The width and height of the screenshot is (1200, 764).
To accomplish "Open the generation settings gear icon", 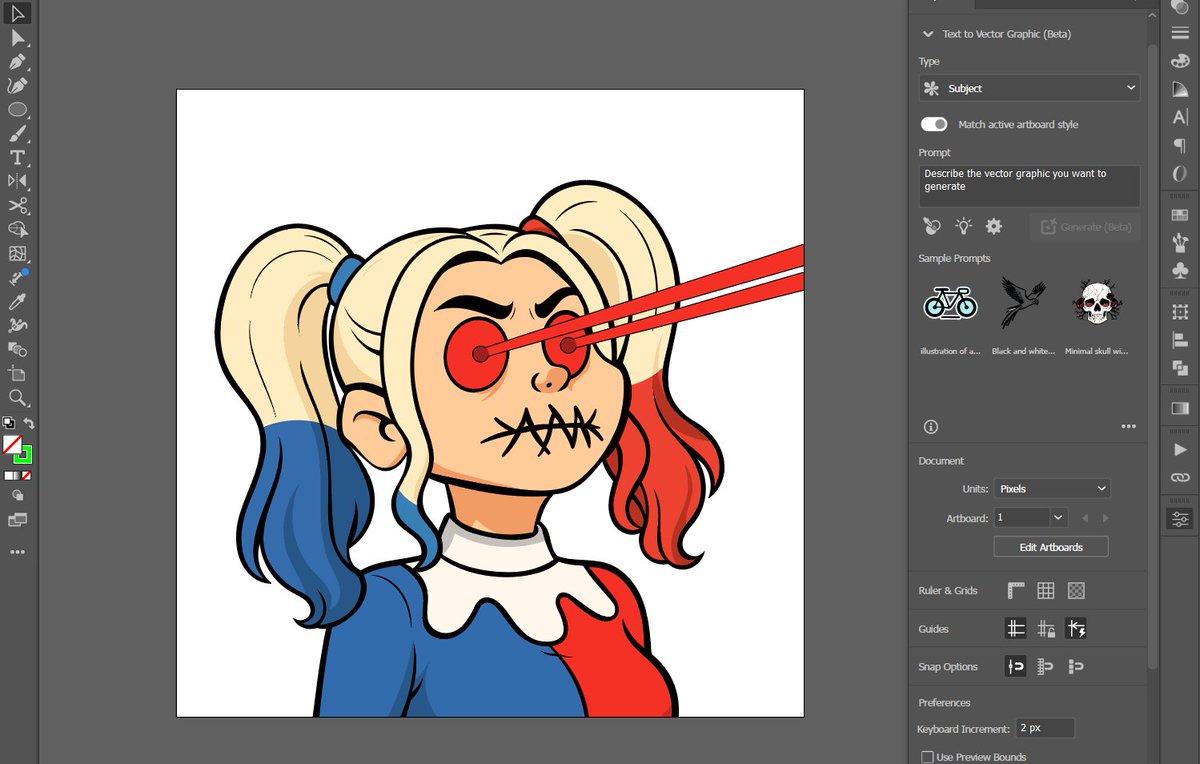I will (994, 227).
